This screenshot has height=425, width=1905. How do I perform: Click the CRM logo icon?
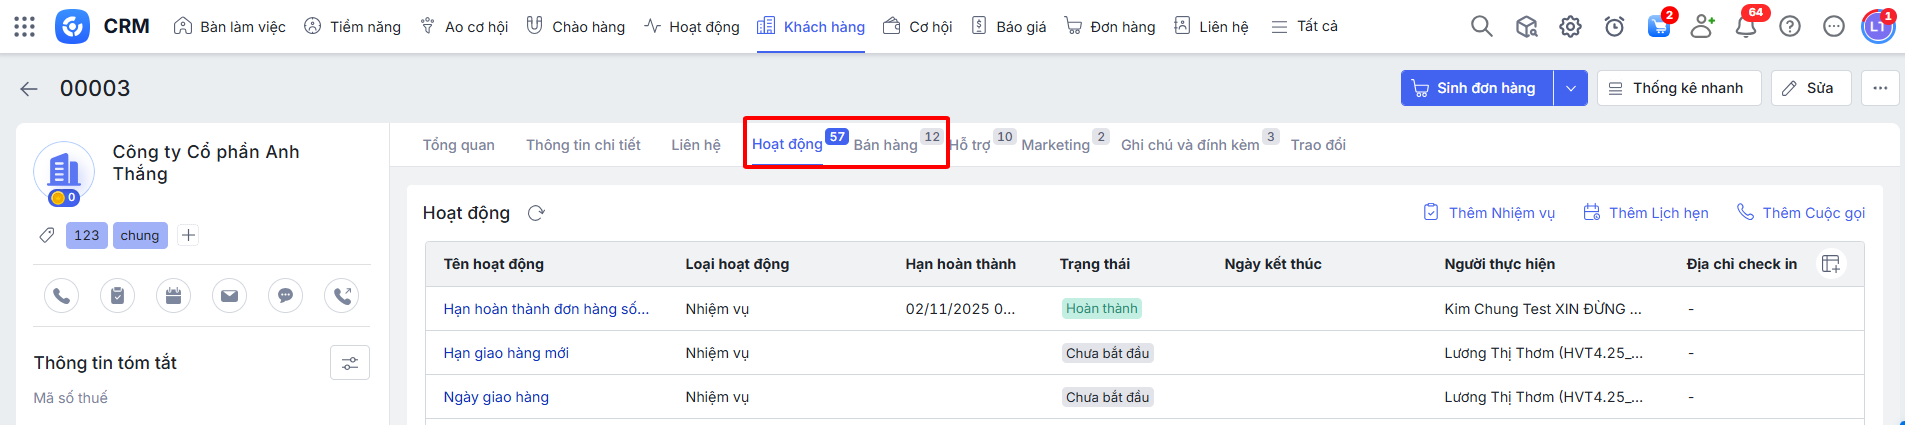click(72, 27)
